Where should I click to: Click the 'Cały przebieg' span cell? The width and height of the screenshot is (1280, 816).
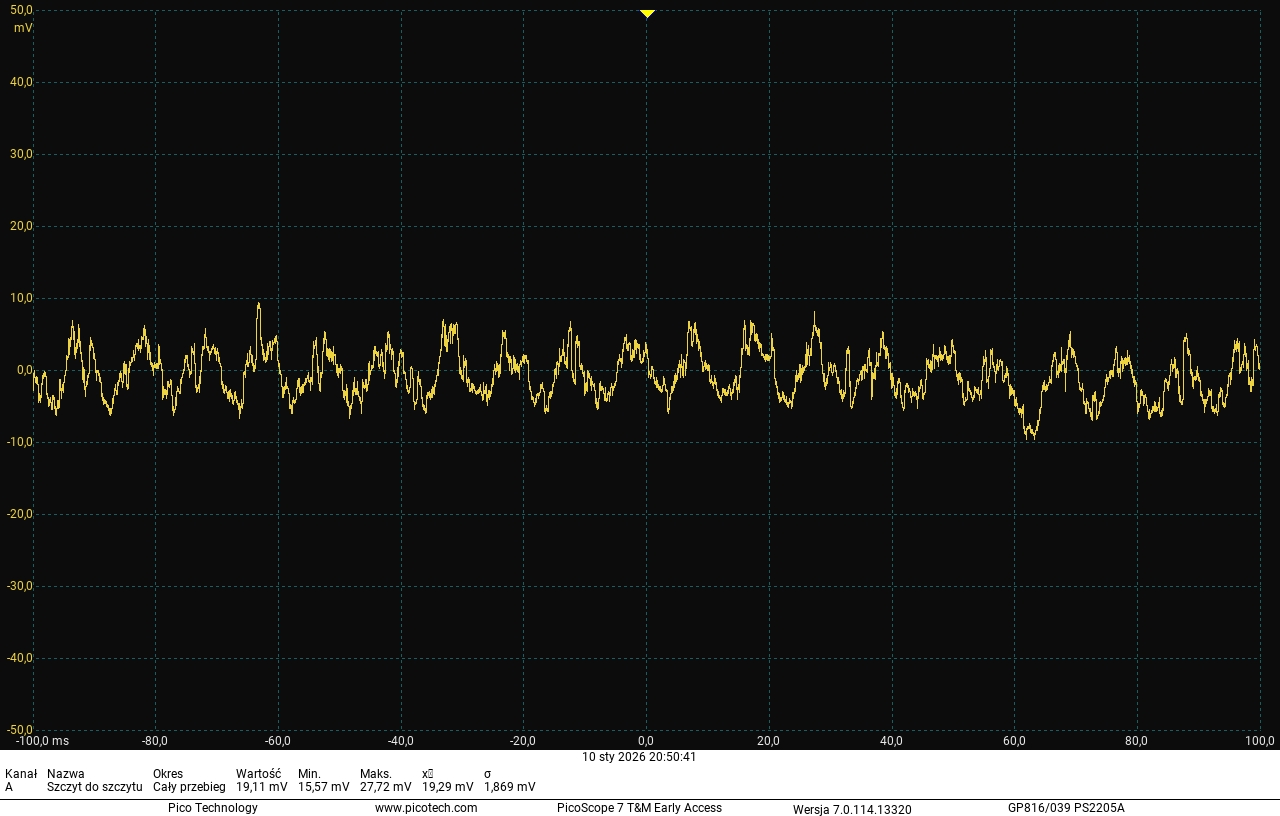189,787
